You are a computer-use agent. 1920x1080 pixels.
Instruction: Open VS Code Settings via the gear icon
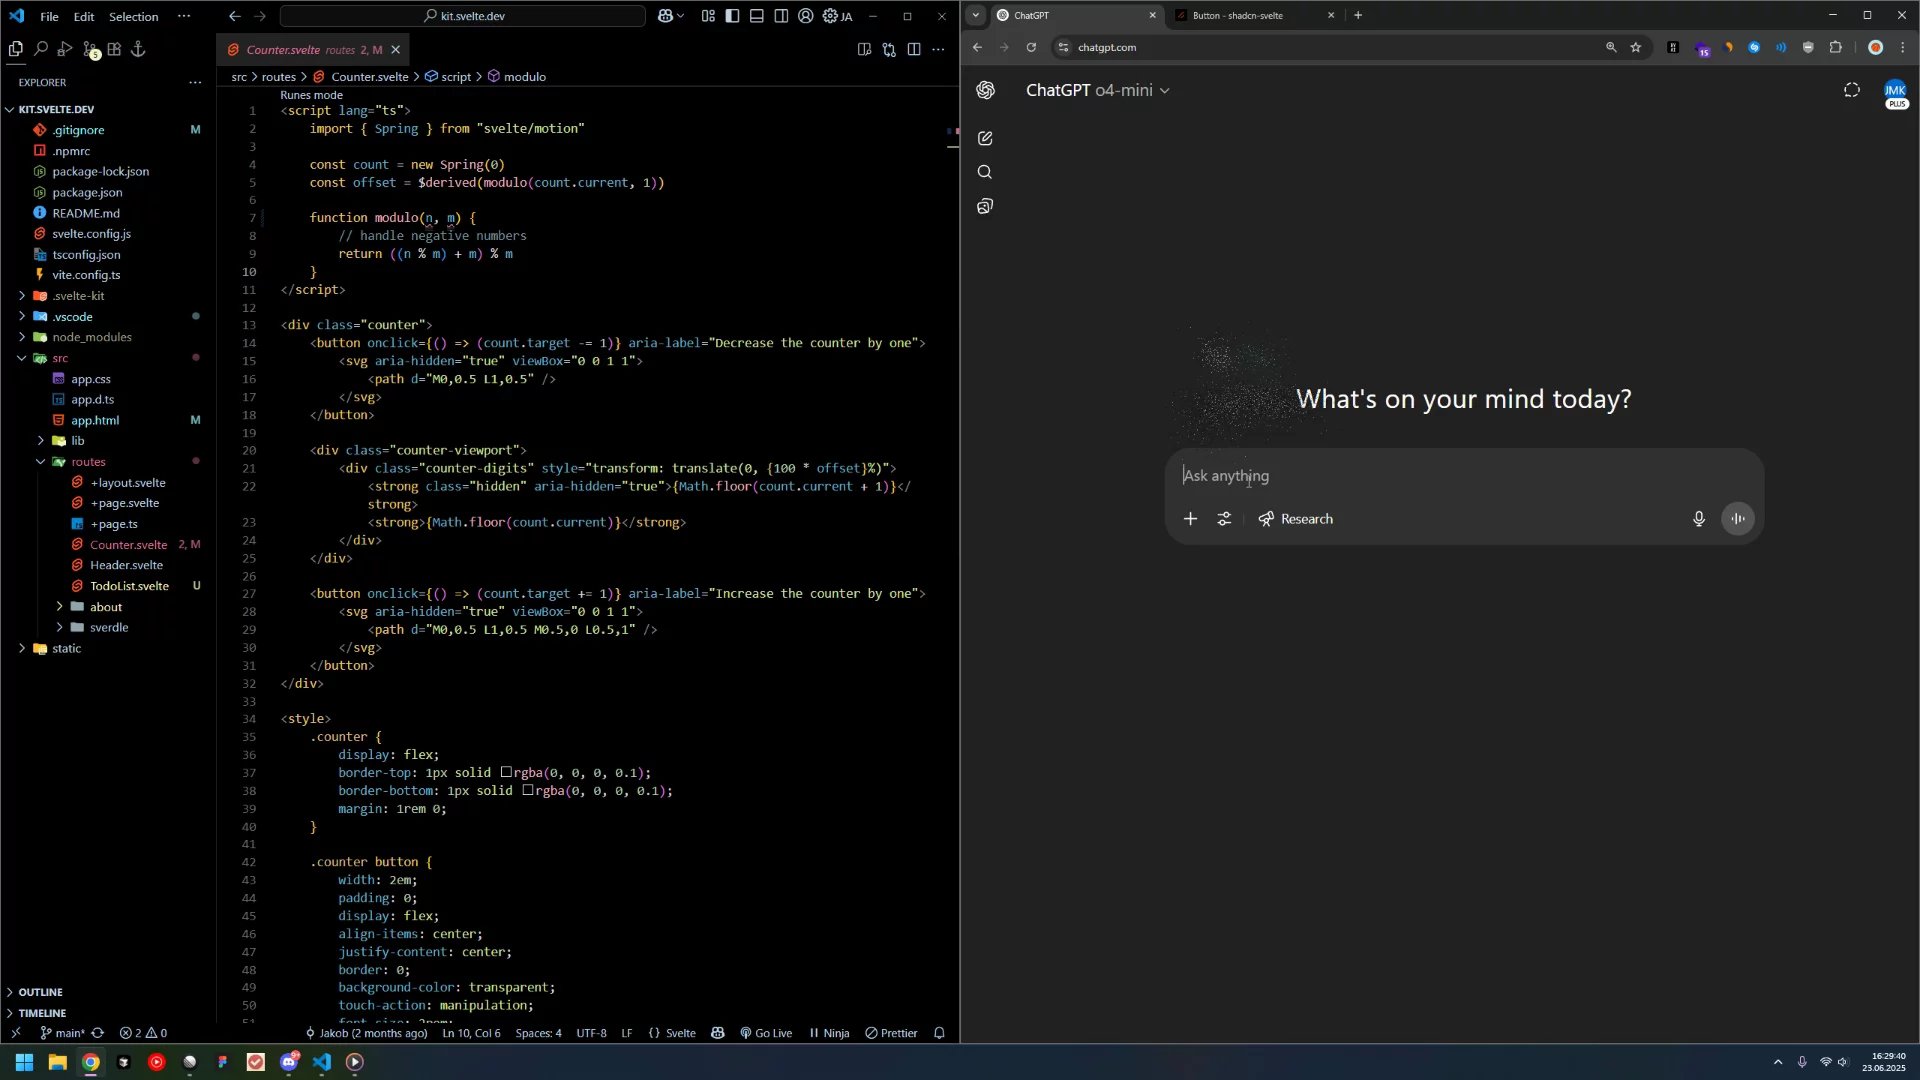click(829, 16)
